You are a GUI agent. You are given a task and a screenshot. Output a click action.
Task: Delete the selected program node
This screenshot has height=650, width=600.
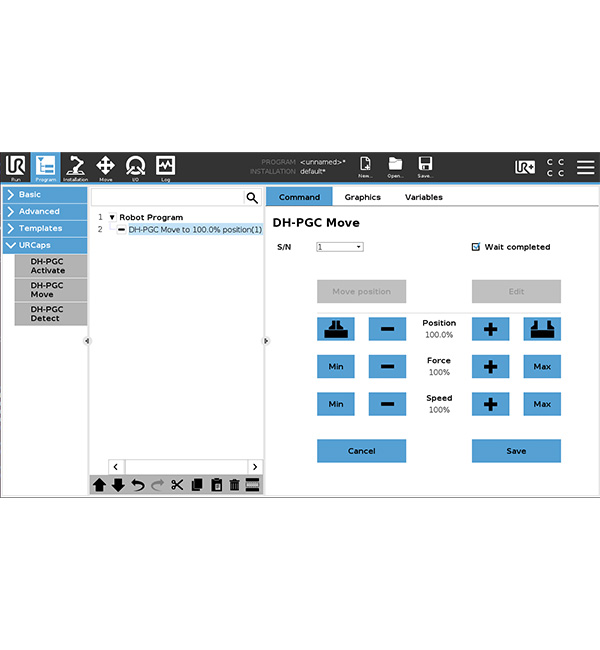(x=235, y=485)
